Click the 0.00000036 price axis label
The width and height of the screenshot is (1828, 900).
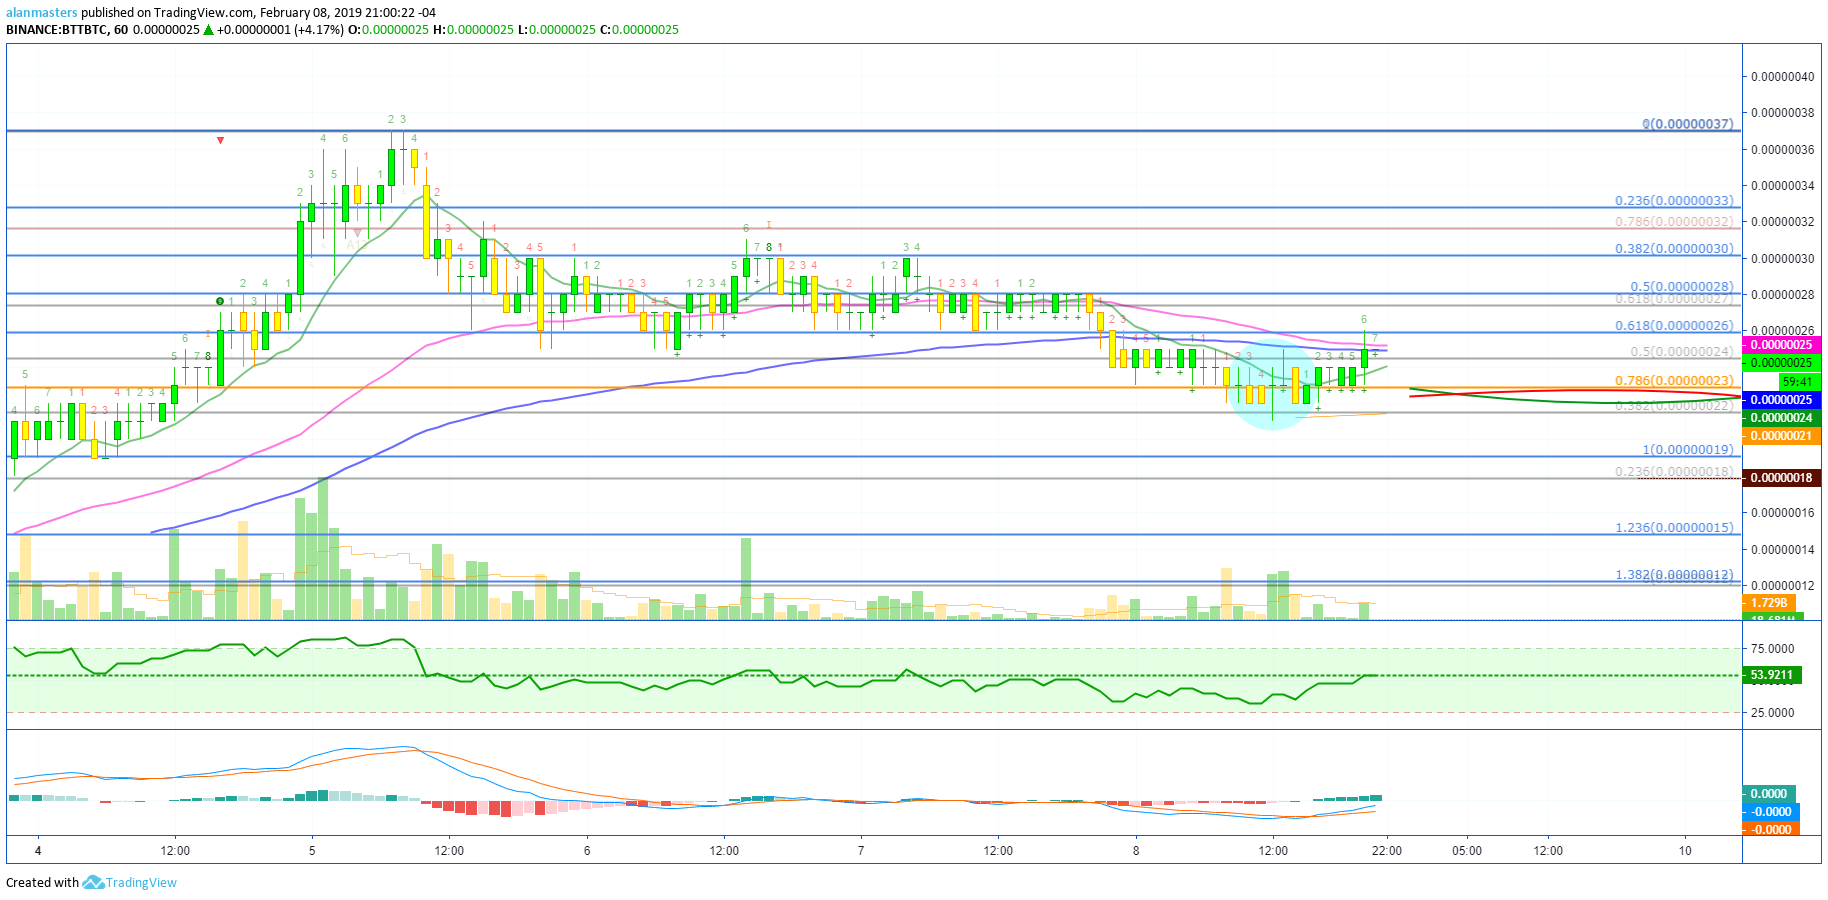(1782, 150)
